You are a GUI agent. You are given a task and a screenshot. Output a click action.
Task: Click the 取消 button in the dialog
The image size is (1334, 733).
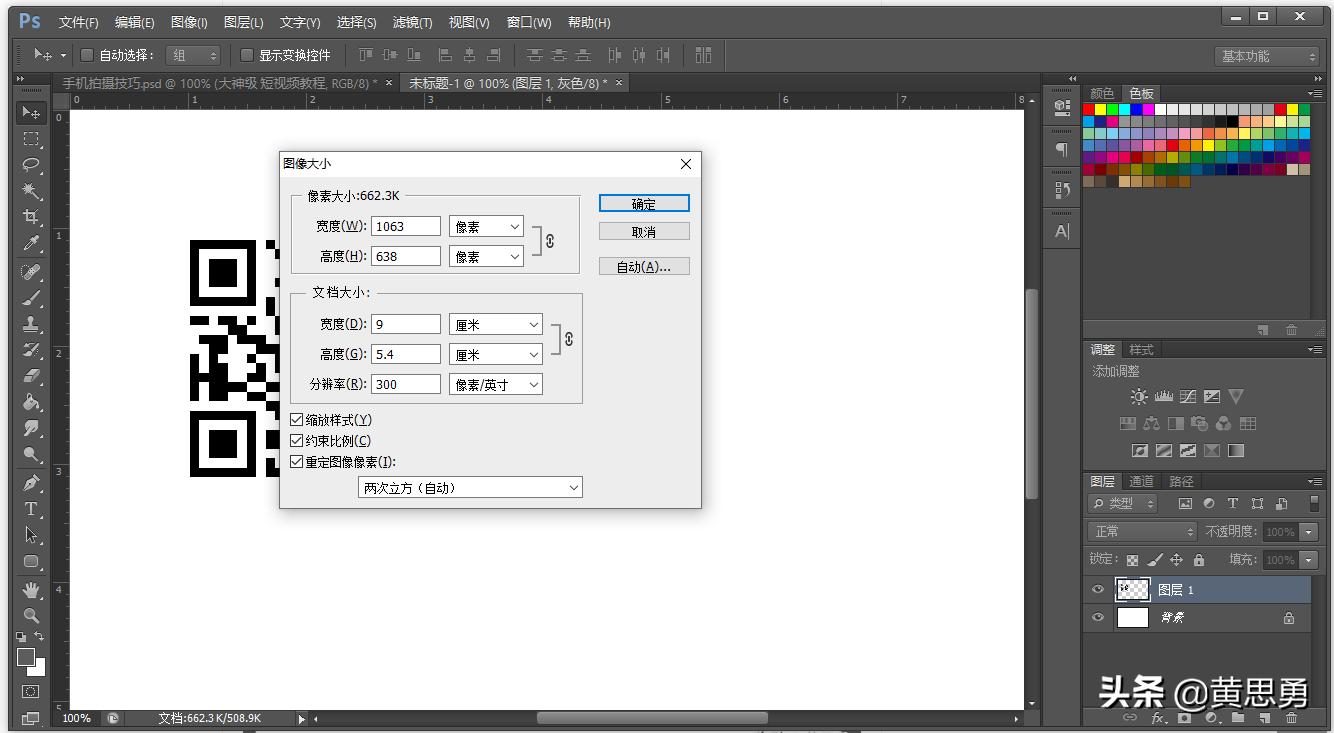[x=644, y=231]
